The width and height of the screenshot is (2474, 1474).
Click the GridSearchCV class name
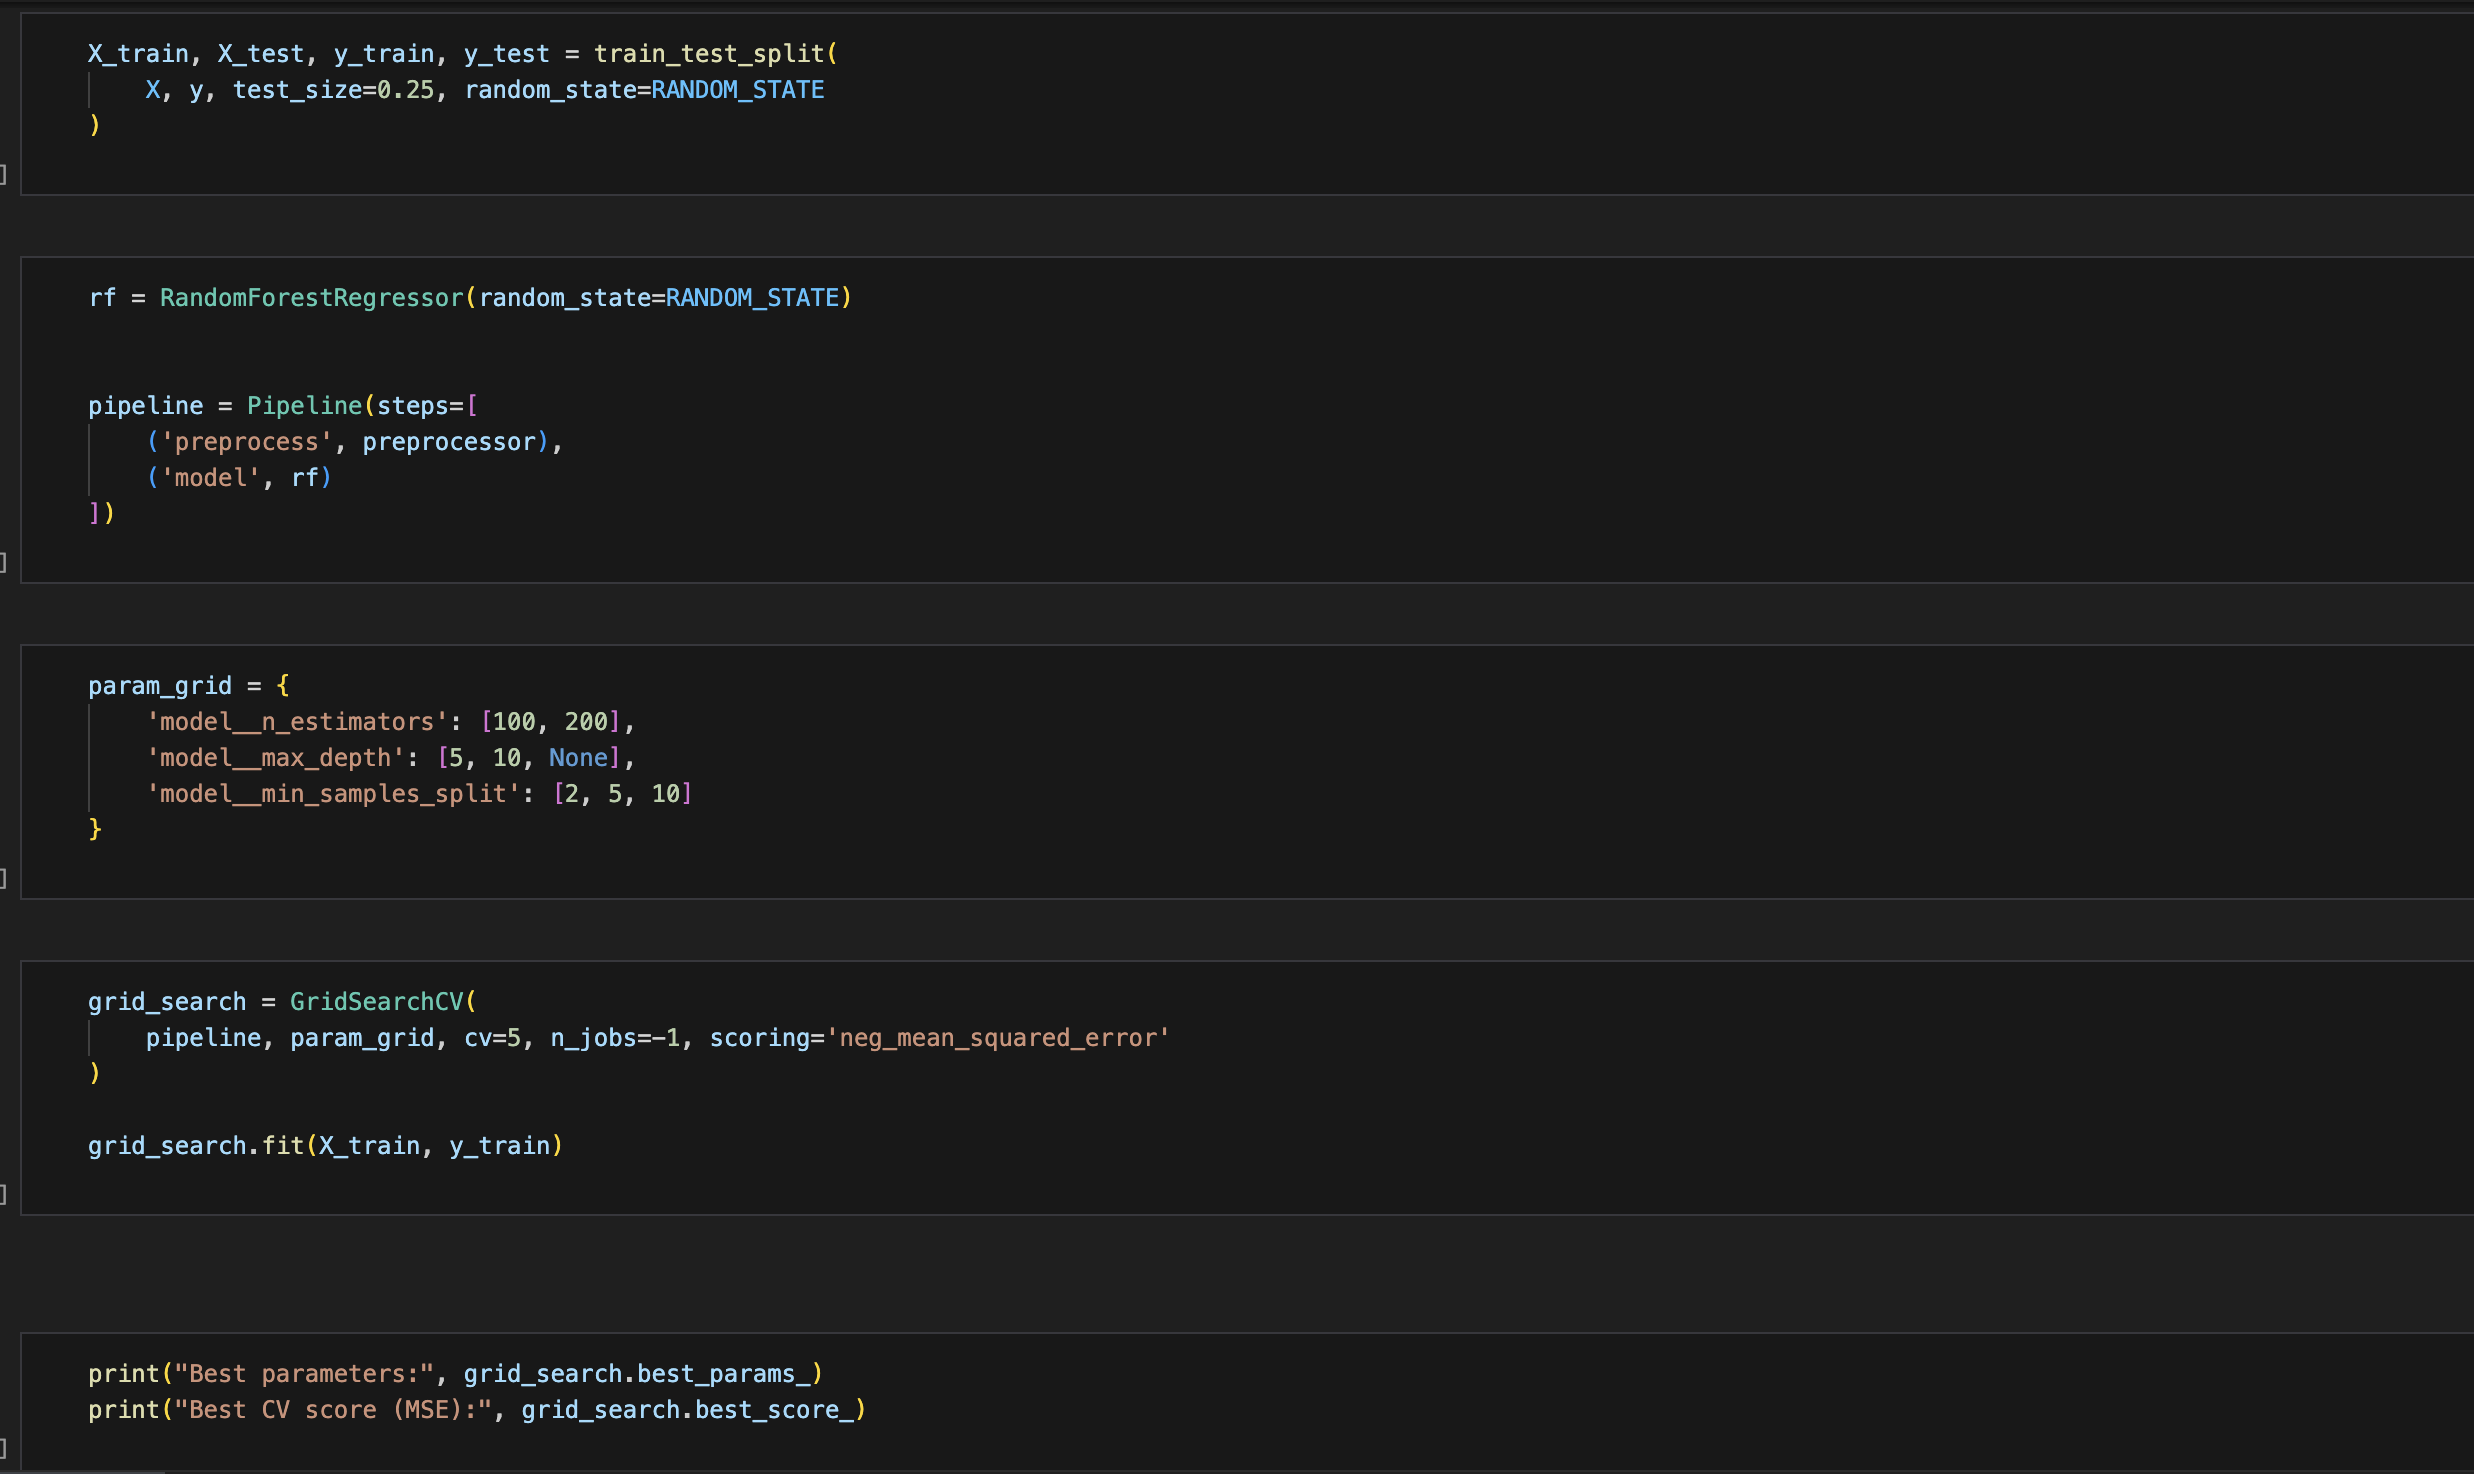tap(376, 1002)
